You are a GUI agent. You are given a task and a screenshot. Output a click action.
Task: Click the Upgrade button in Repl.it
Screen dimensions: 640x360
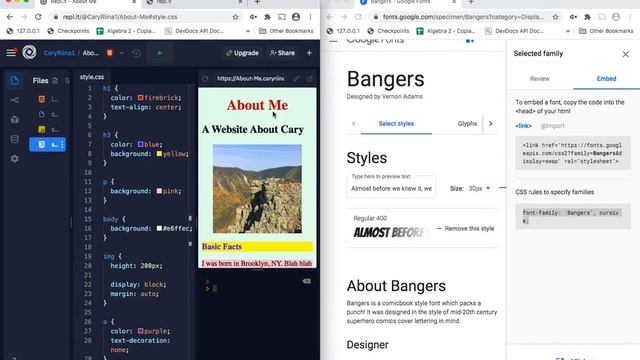pos(242,53)
